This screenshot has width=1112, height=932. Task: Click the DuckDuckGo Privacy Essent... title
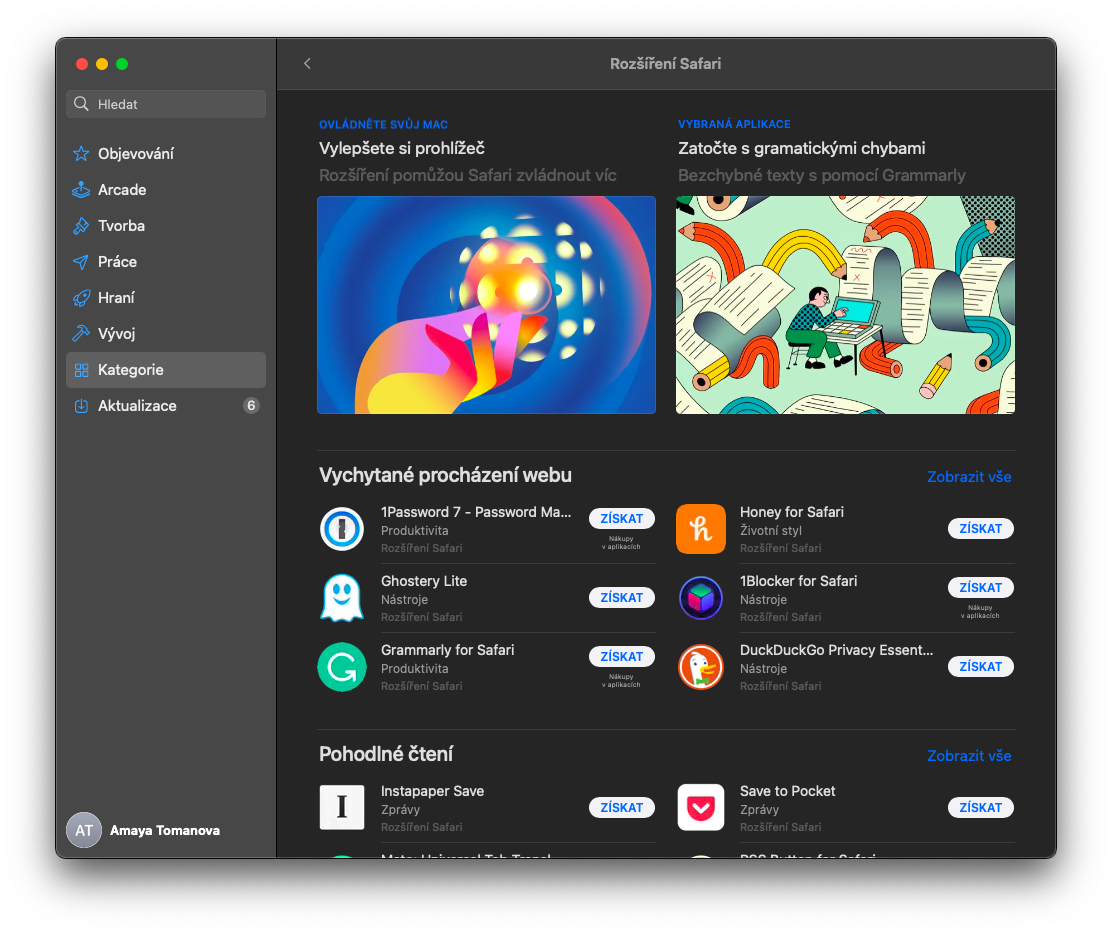836,650
